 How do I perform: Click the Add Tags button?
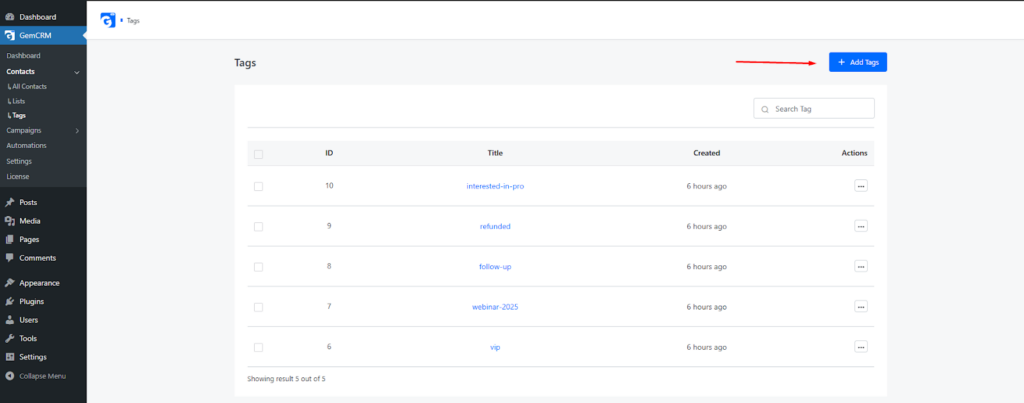coord(857,62)
